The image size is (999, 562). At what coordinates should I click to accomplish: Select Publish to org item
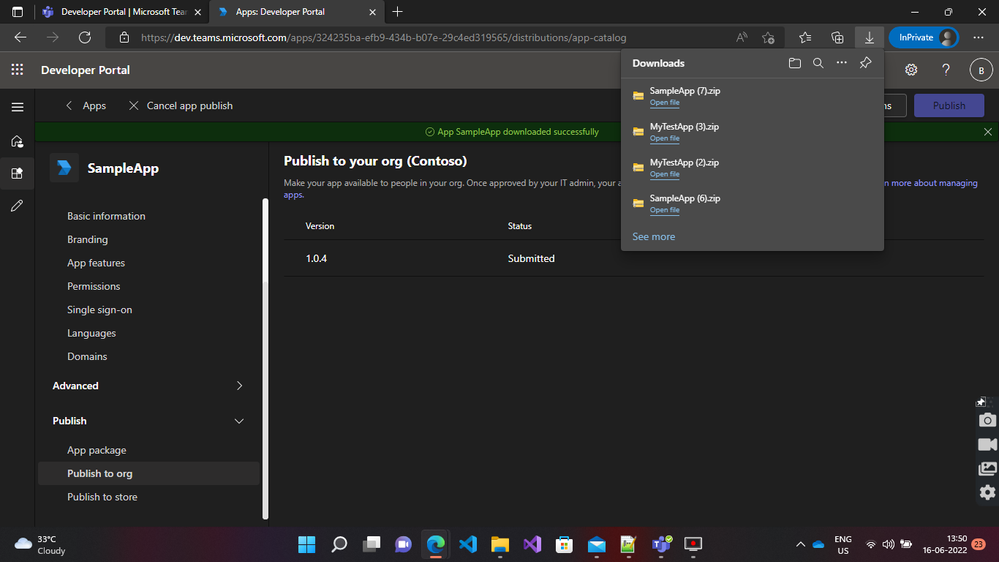148,473
